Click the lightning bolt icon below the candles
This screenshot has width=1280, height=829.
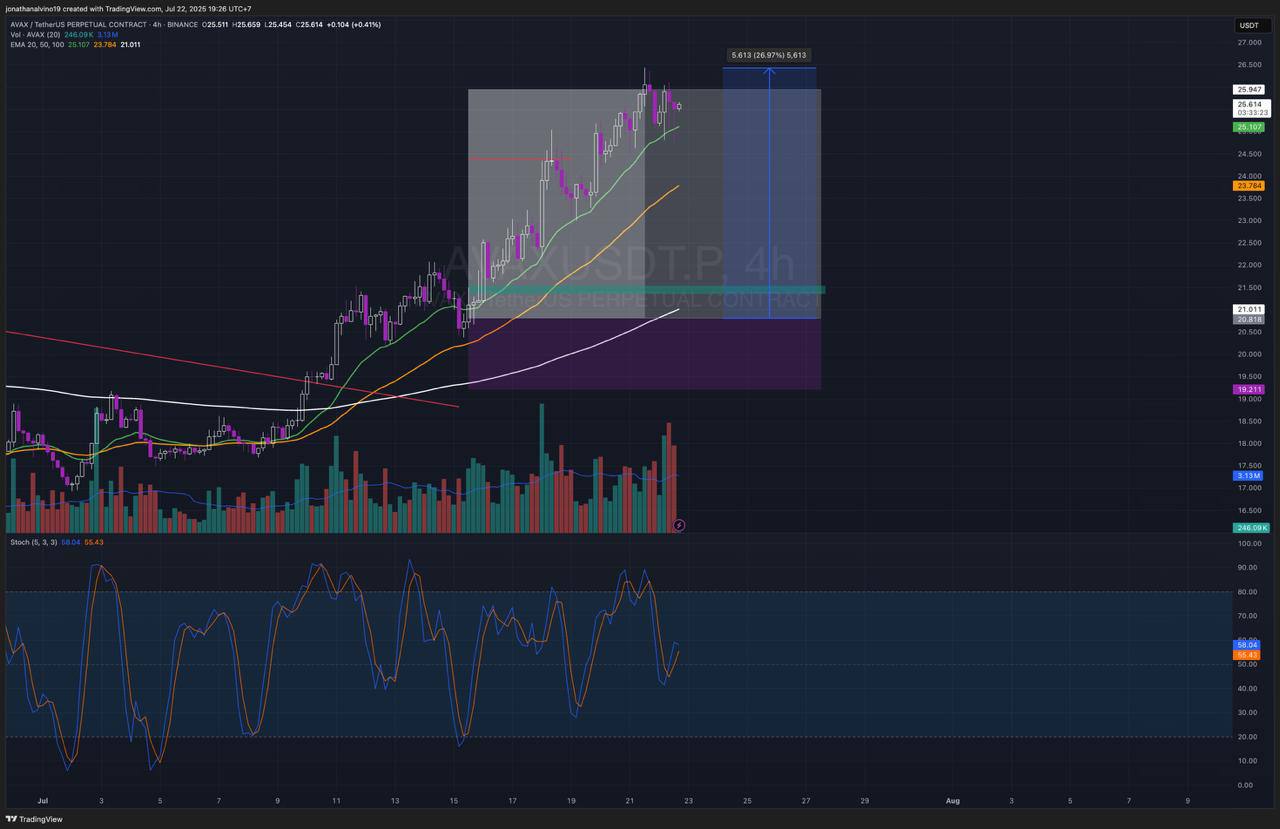679,524
